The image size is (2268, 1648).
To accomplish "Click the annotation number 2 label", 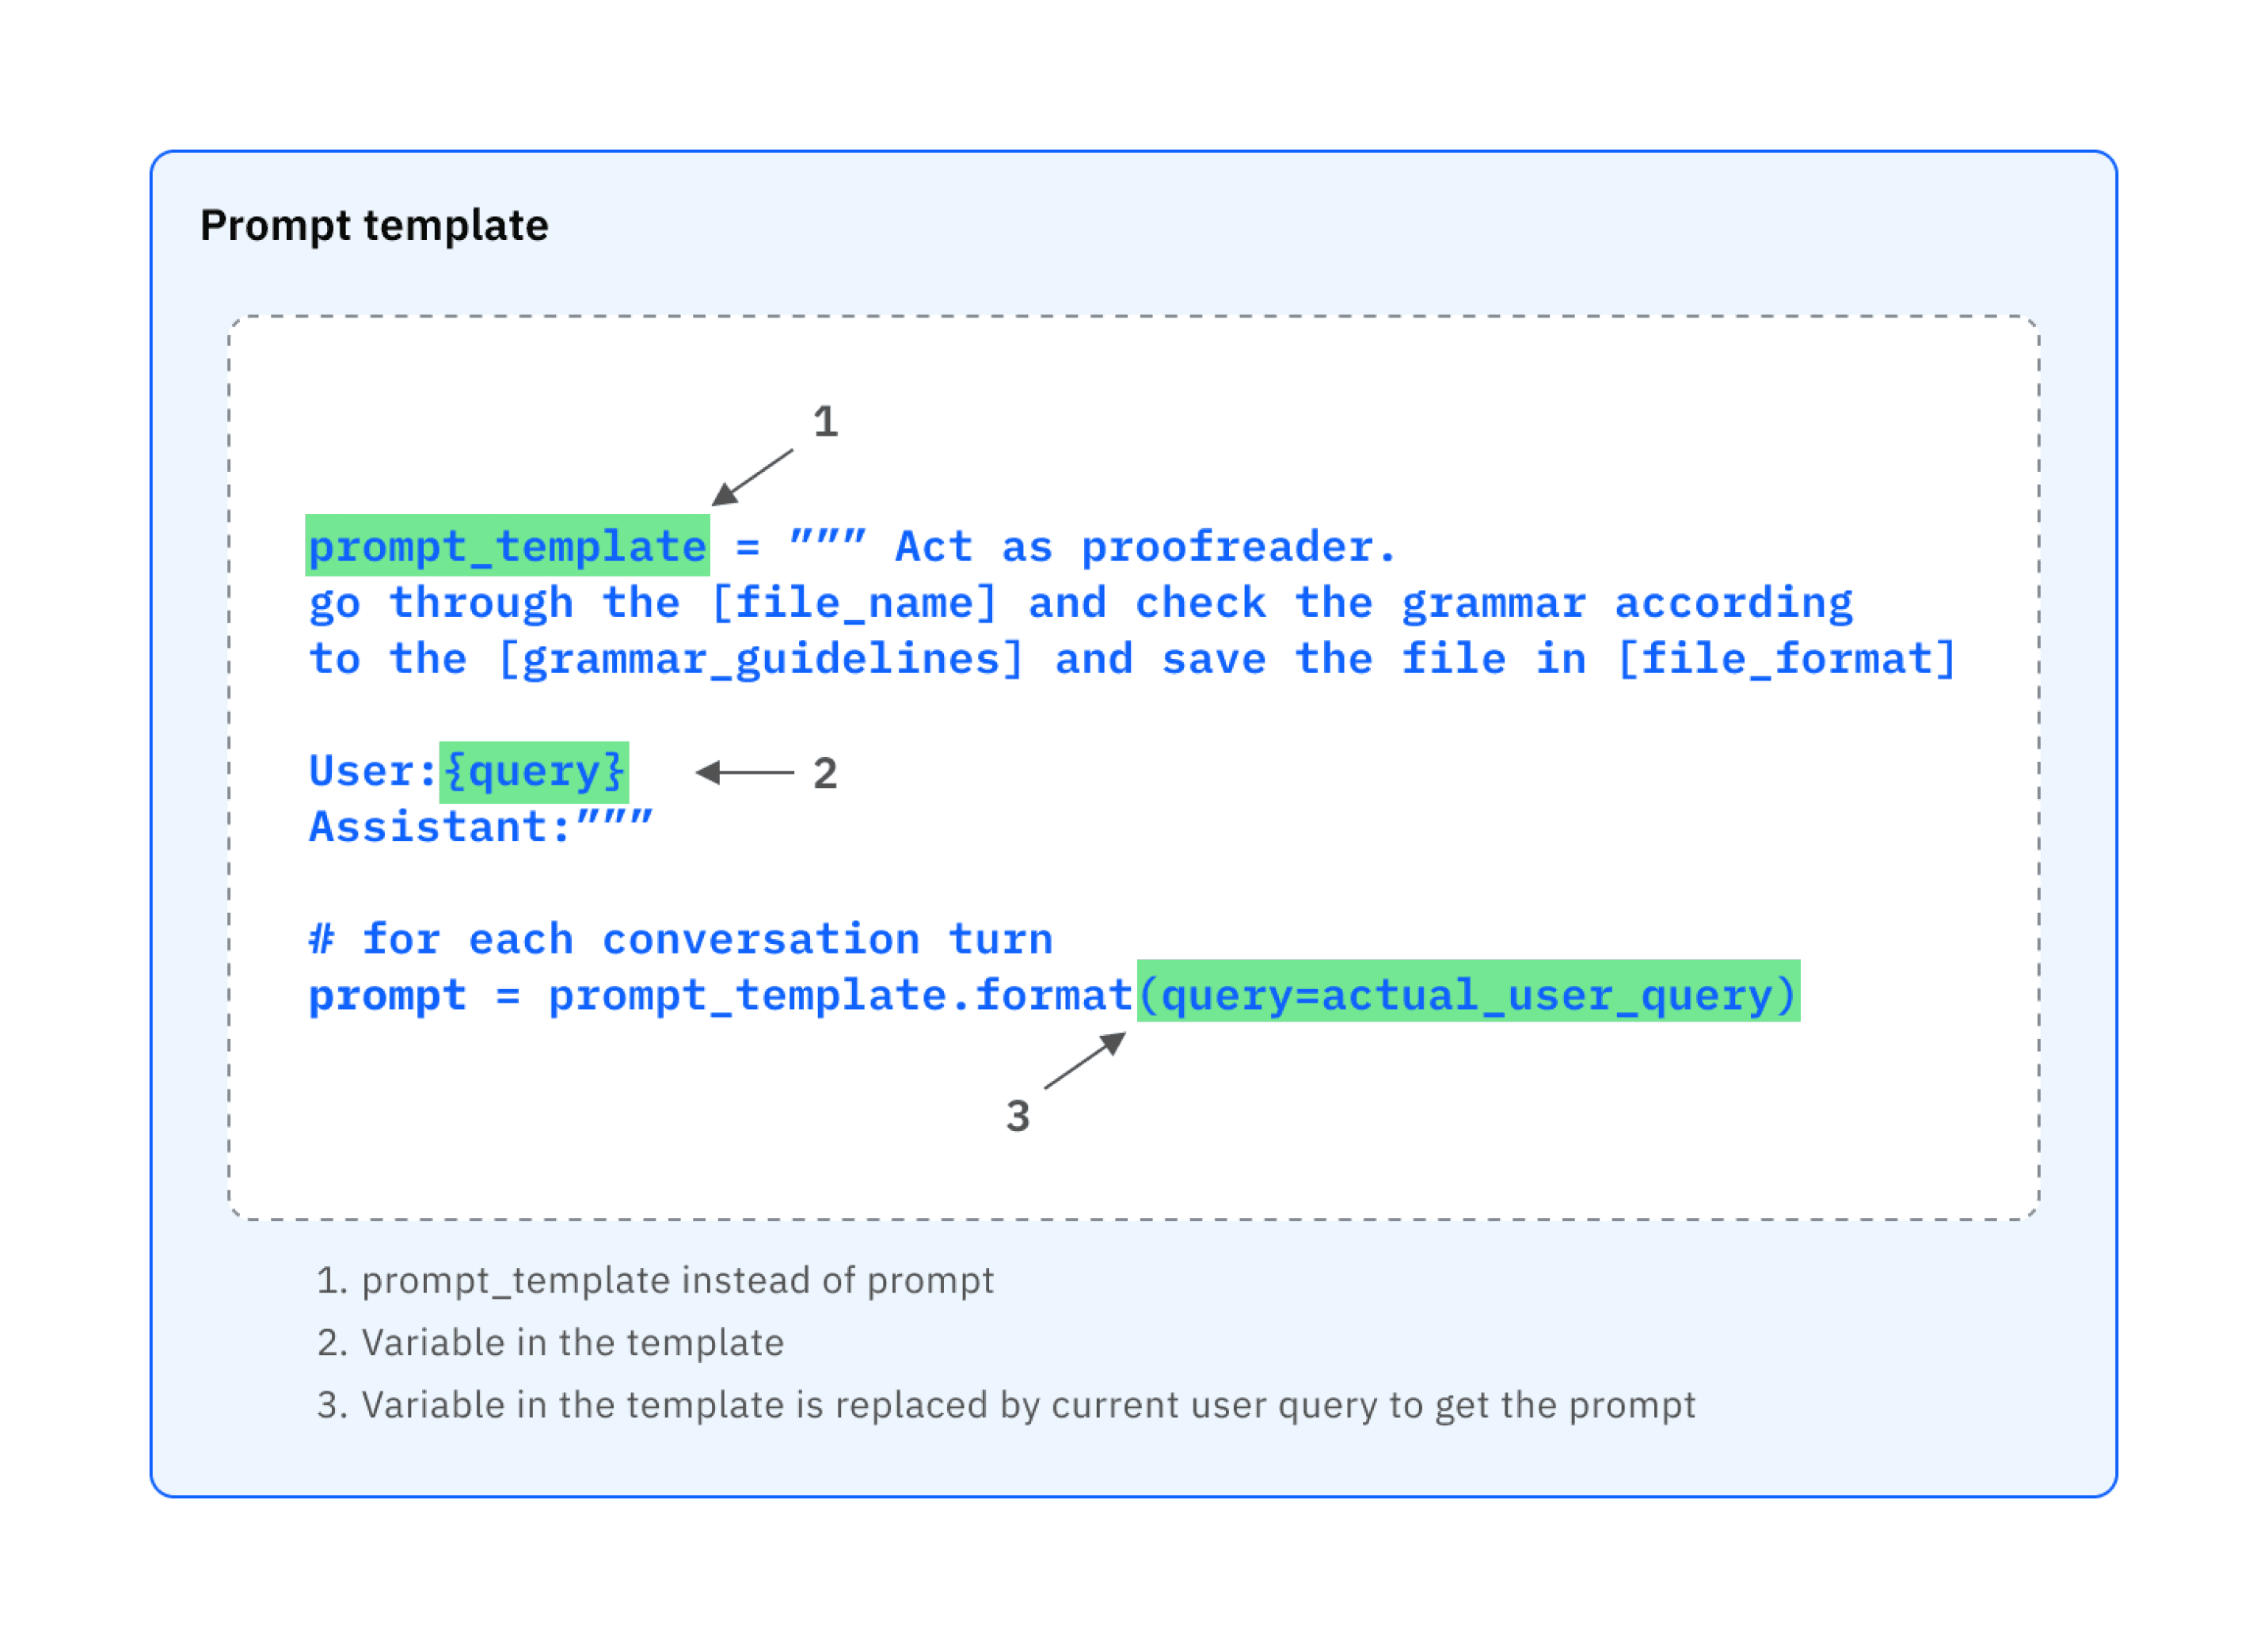I will click(x=825, y=773).
